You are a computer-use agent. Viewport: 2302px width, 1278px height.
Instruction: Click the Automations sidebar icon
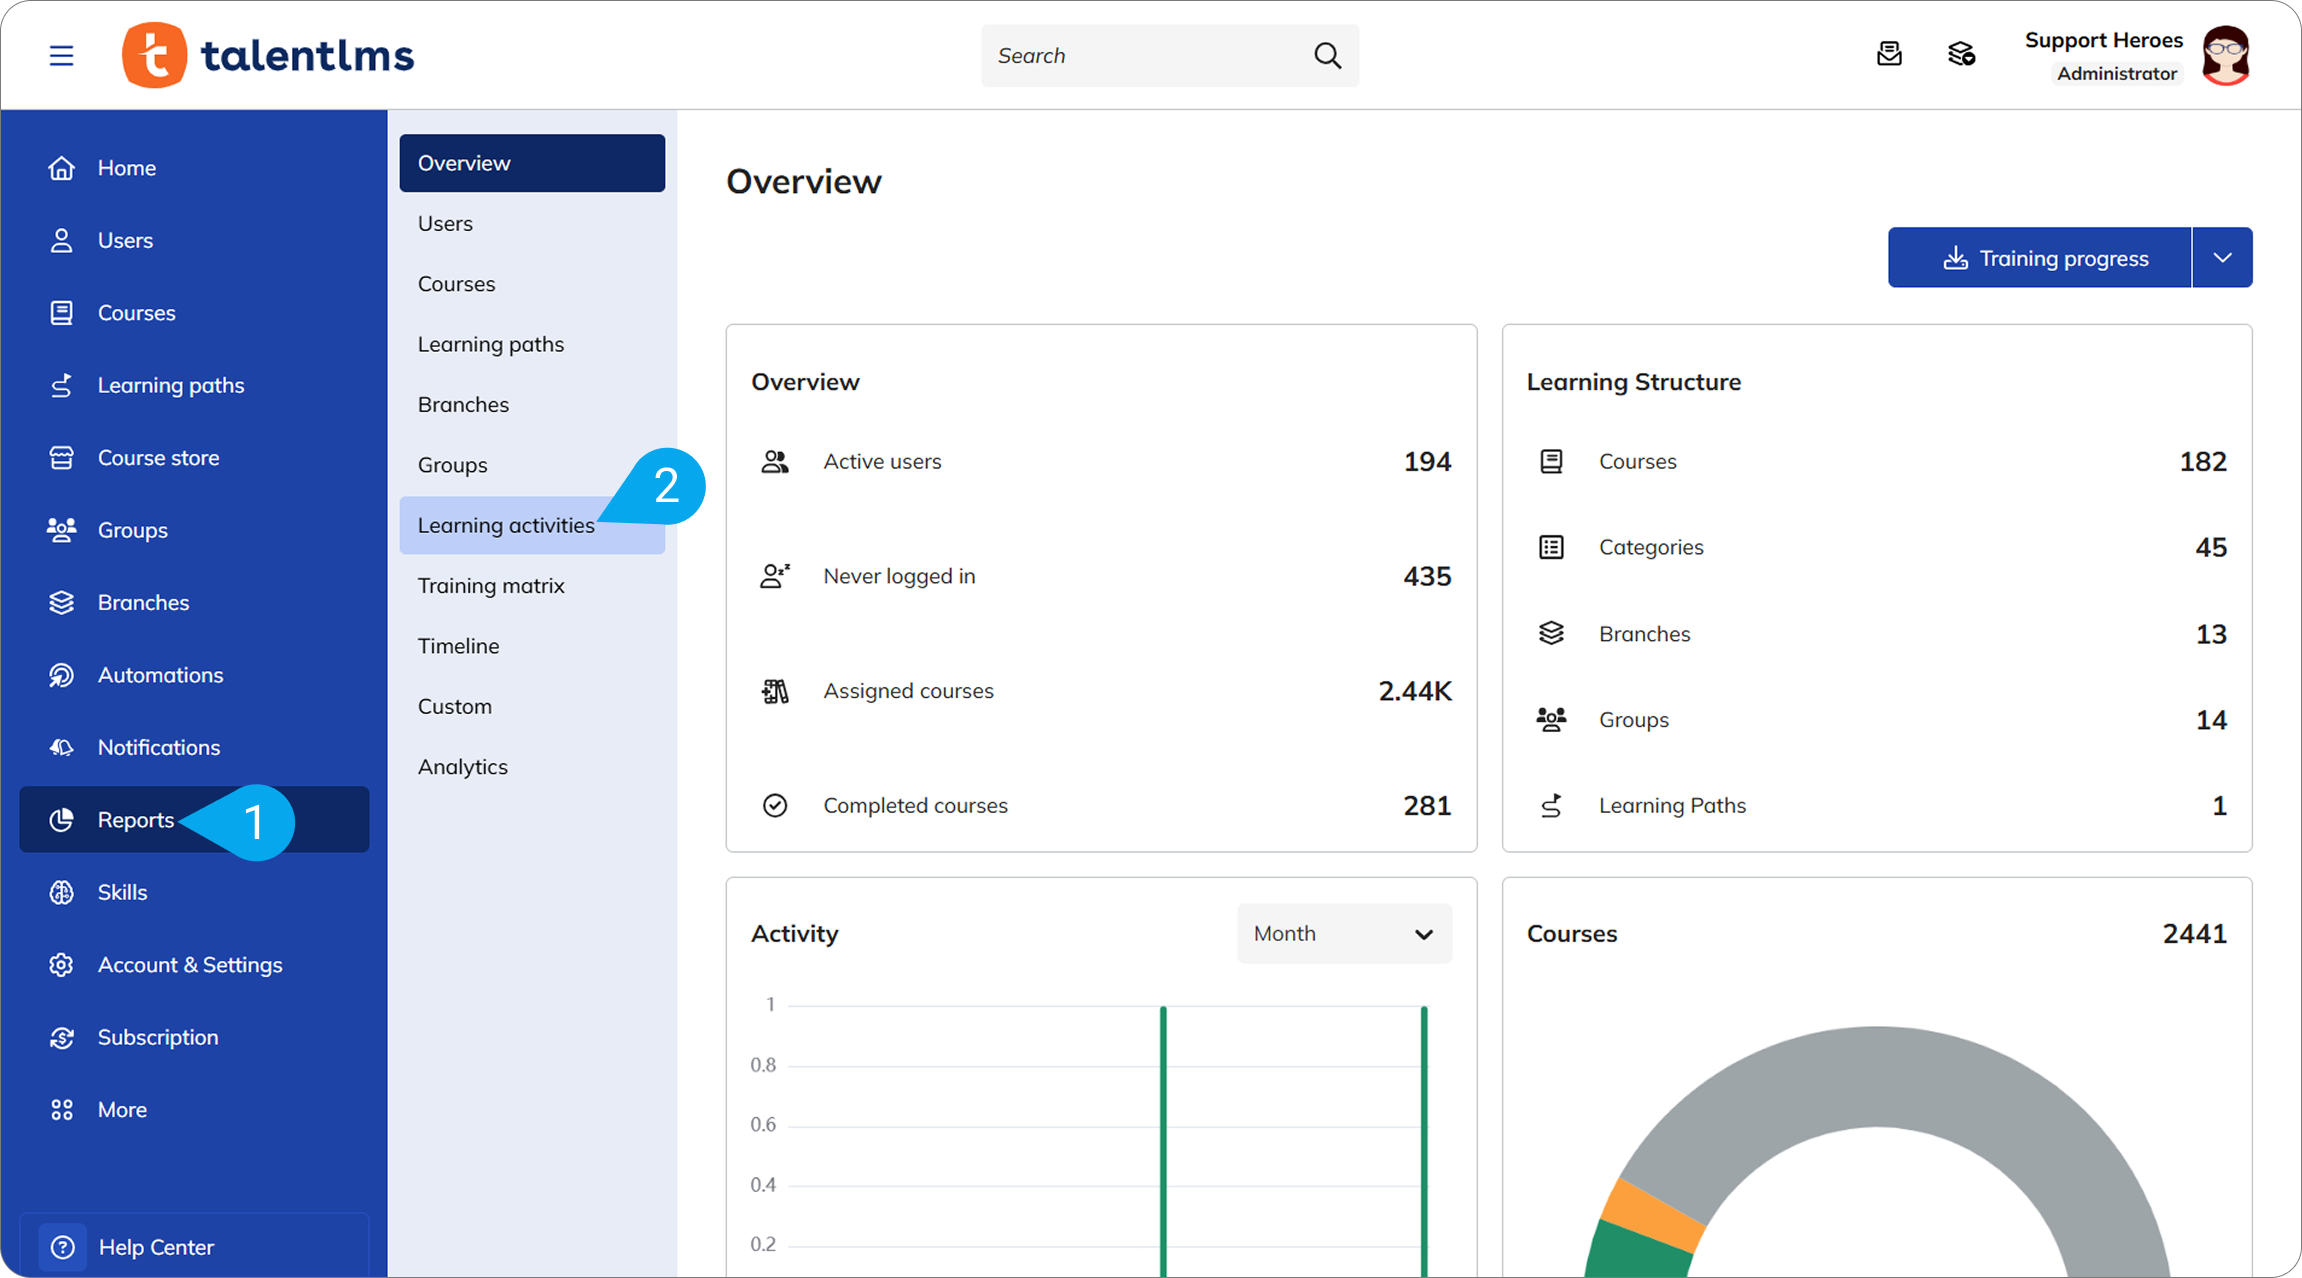pos(61,675)
